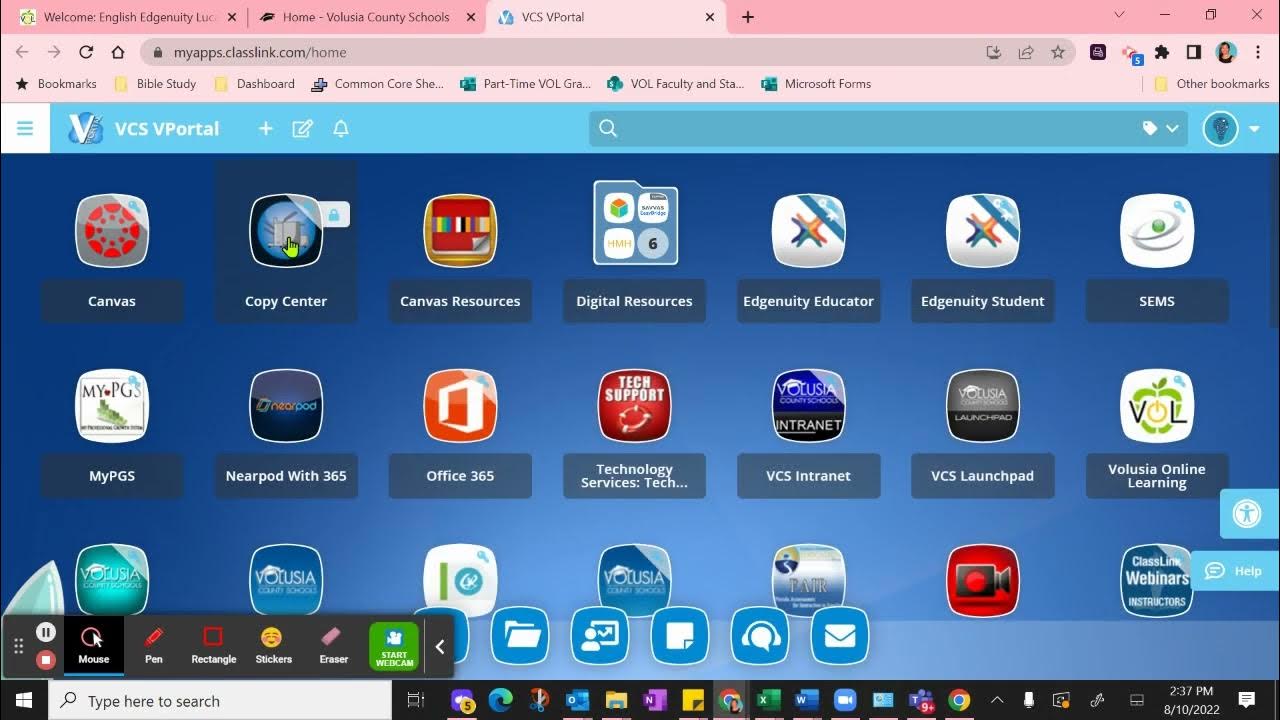The image size is (1280, 720).
Task: Open a new browser tab
Action: (x=748, y=17)
